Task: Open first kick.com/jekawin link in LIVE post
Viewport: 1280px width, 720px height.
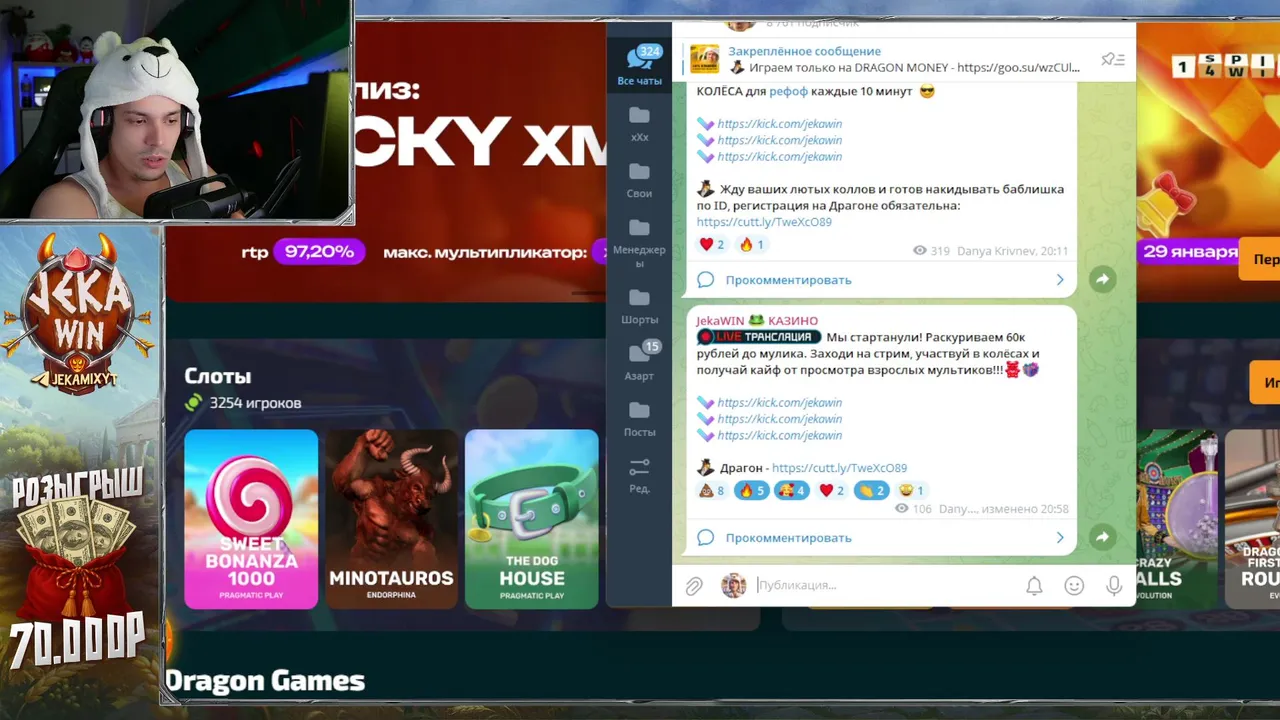Action: [779, 403]
